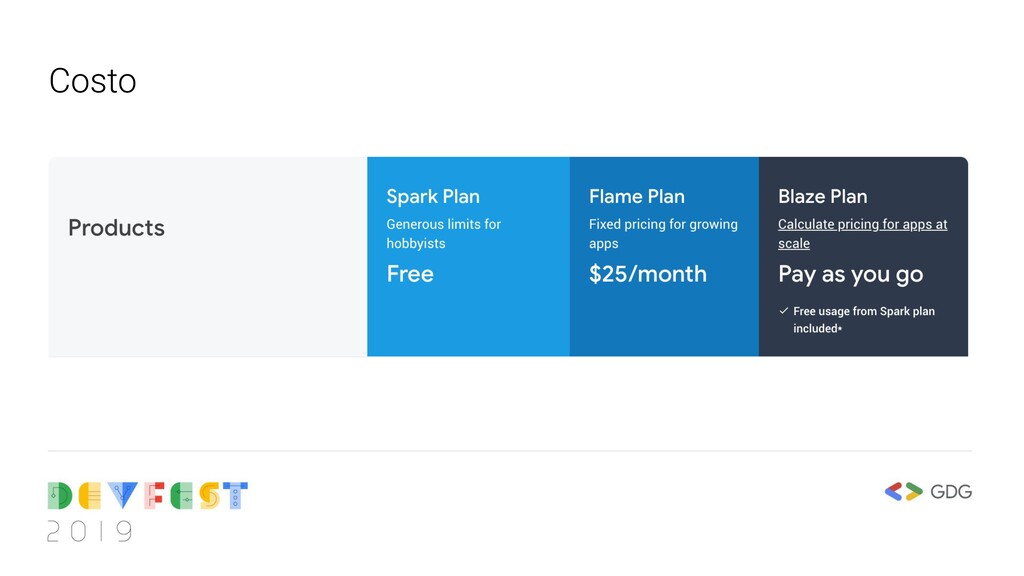Click the Costo slide title

click(92, 81)
